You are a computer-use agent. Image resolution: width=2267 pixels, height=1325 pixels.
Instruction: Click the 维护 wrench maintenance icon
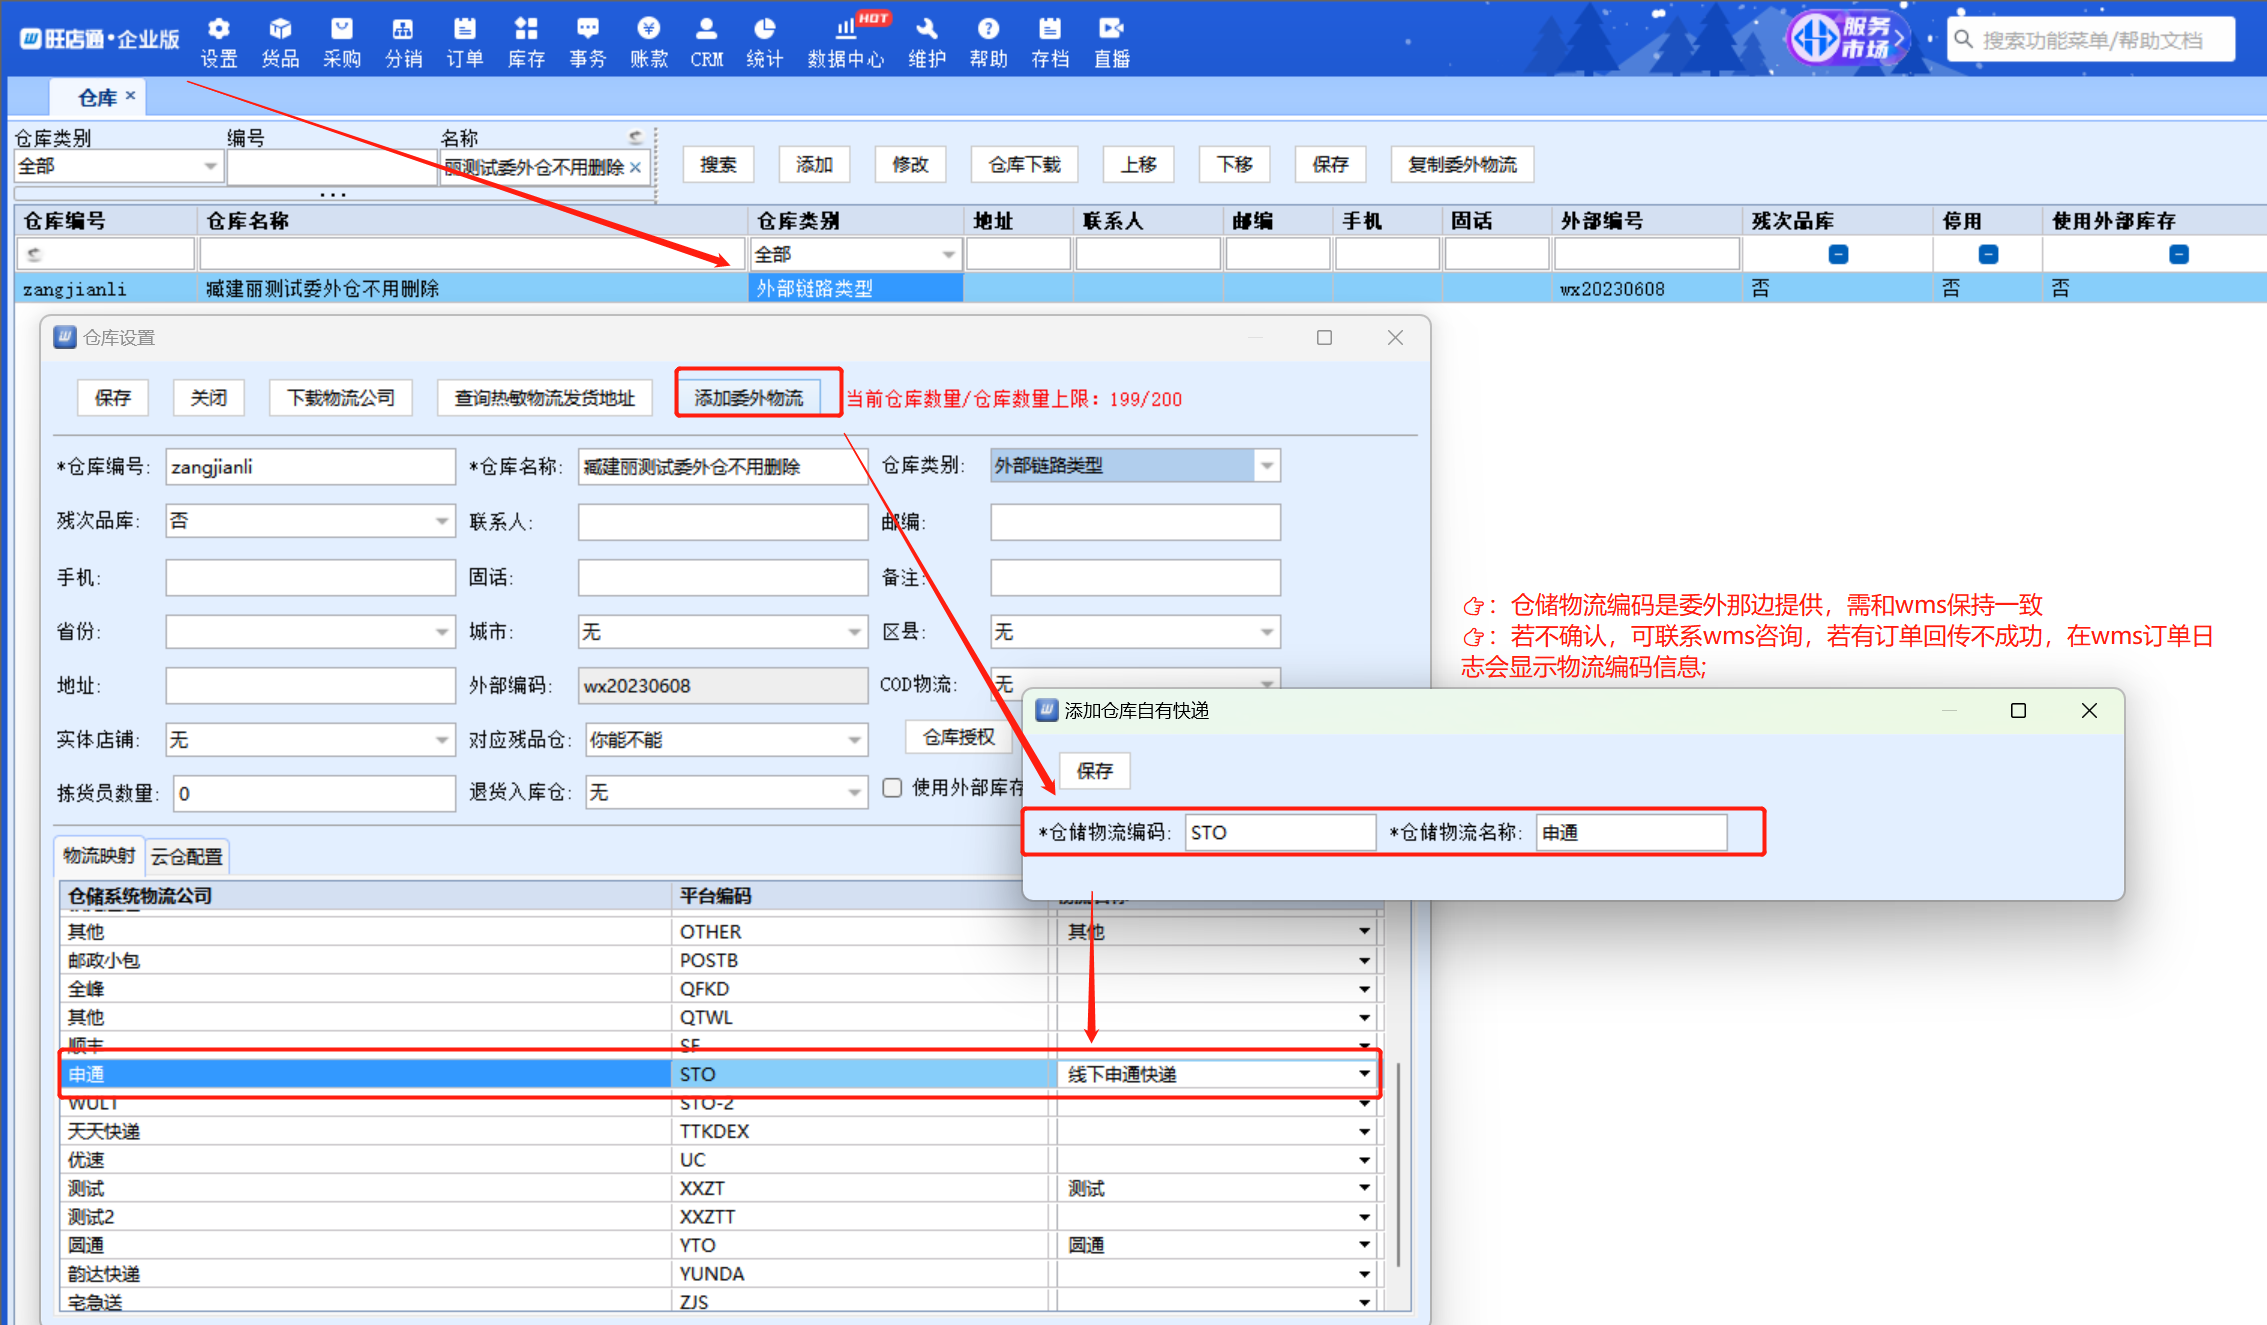[926, 30]
